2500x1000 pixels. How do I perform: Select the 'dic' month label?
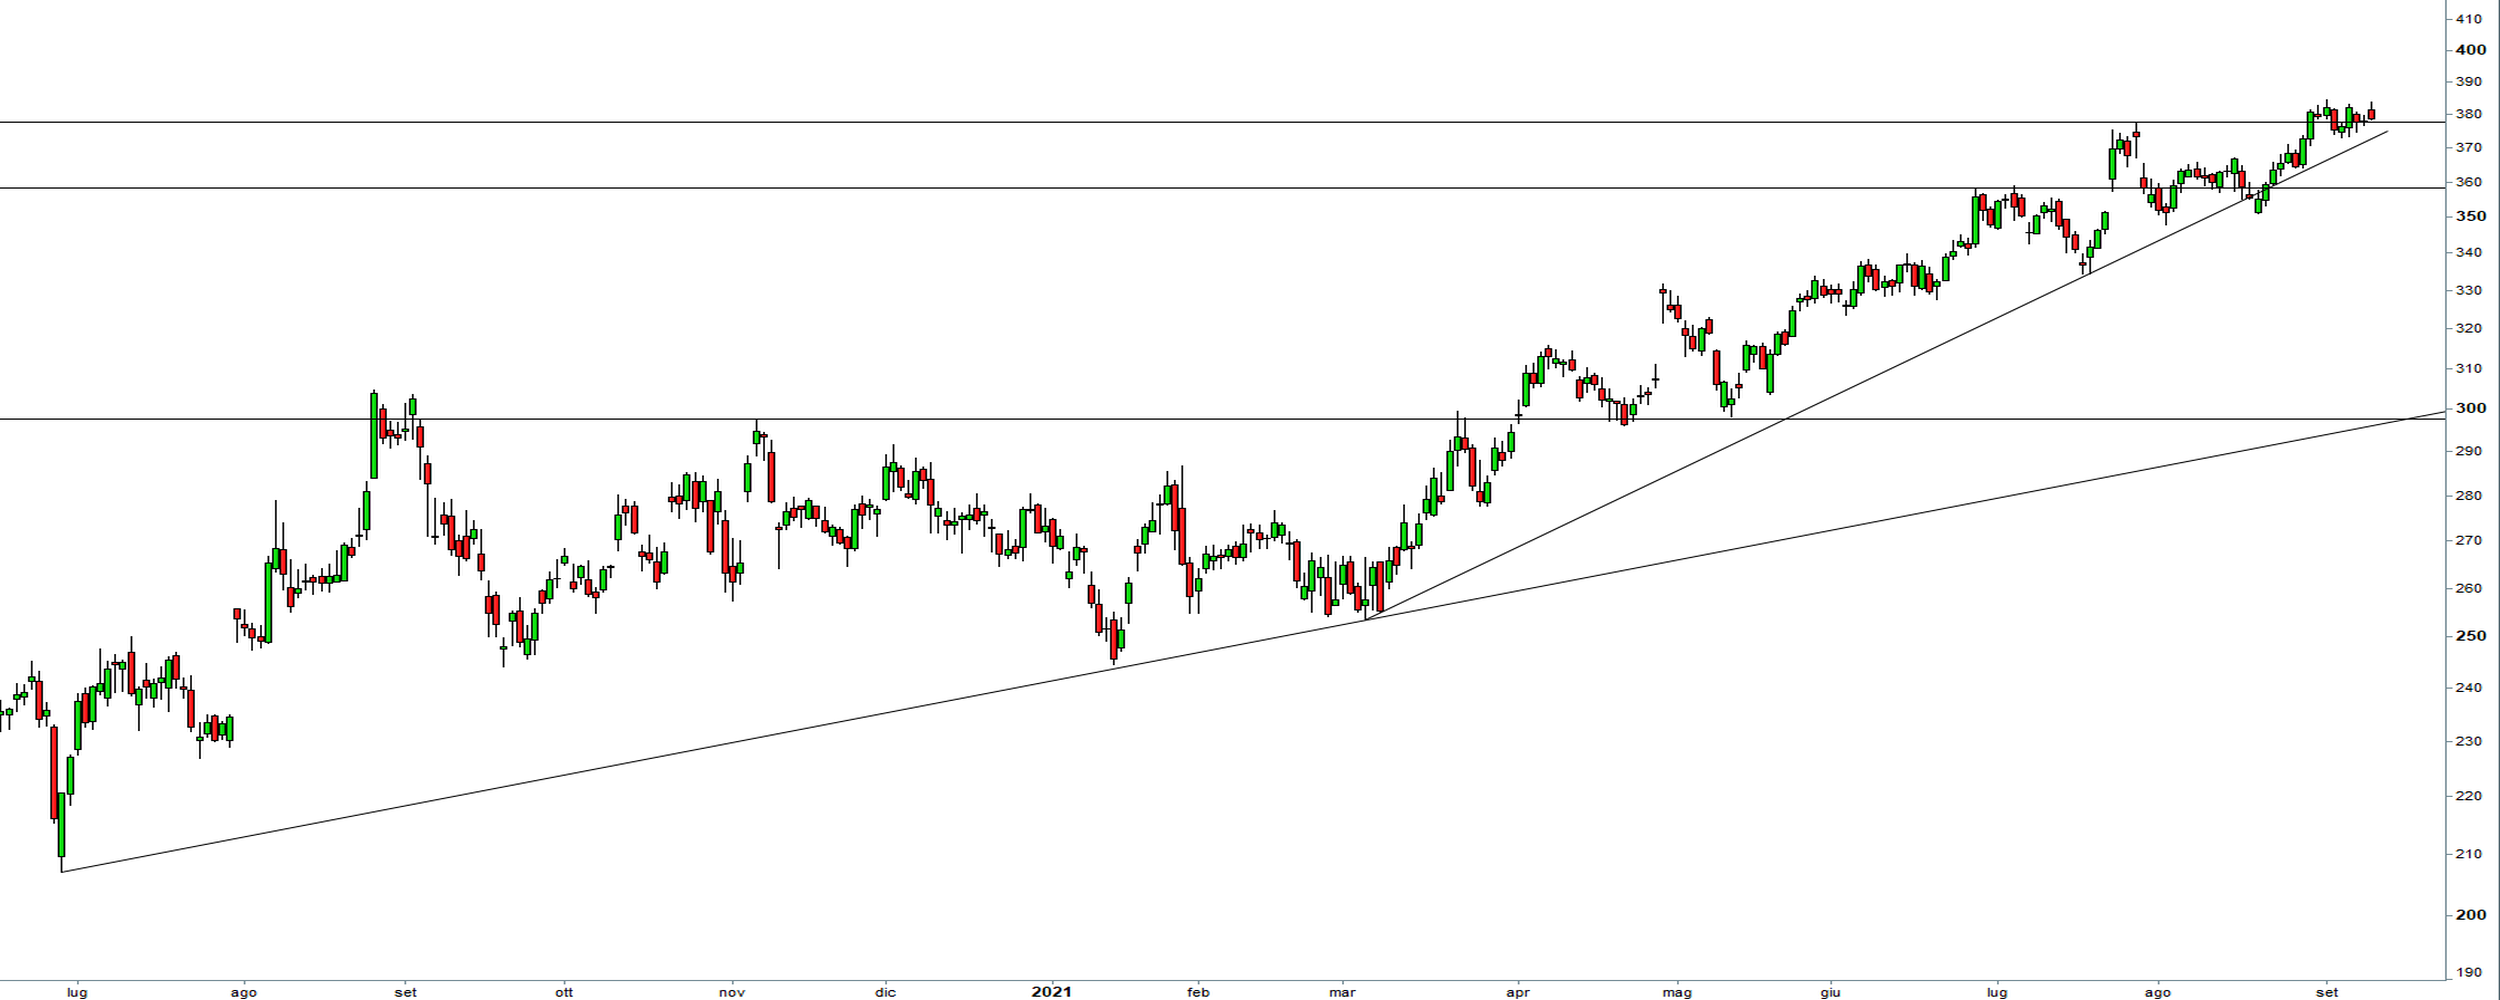click(x=885, y=992)
